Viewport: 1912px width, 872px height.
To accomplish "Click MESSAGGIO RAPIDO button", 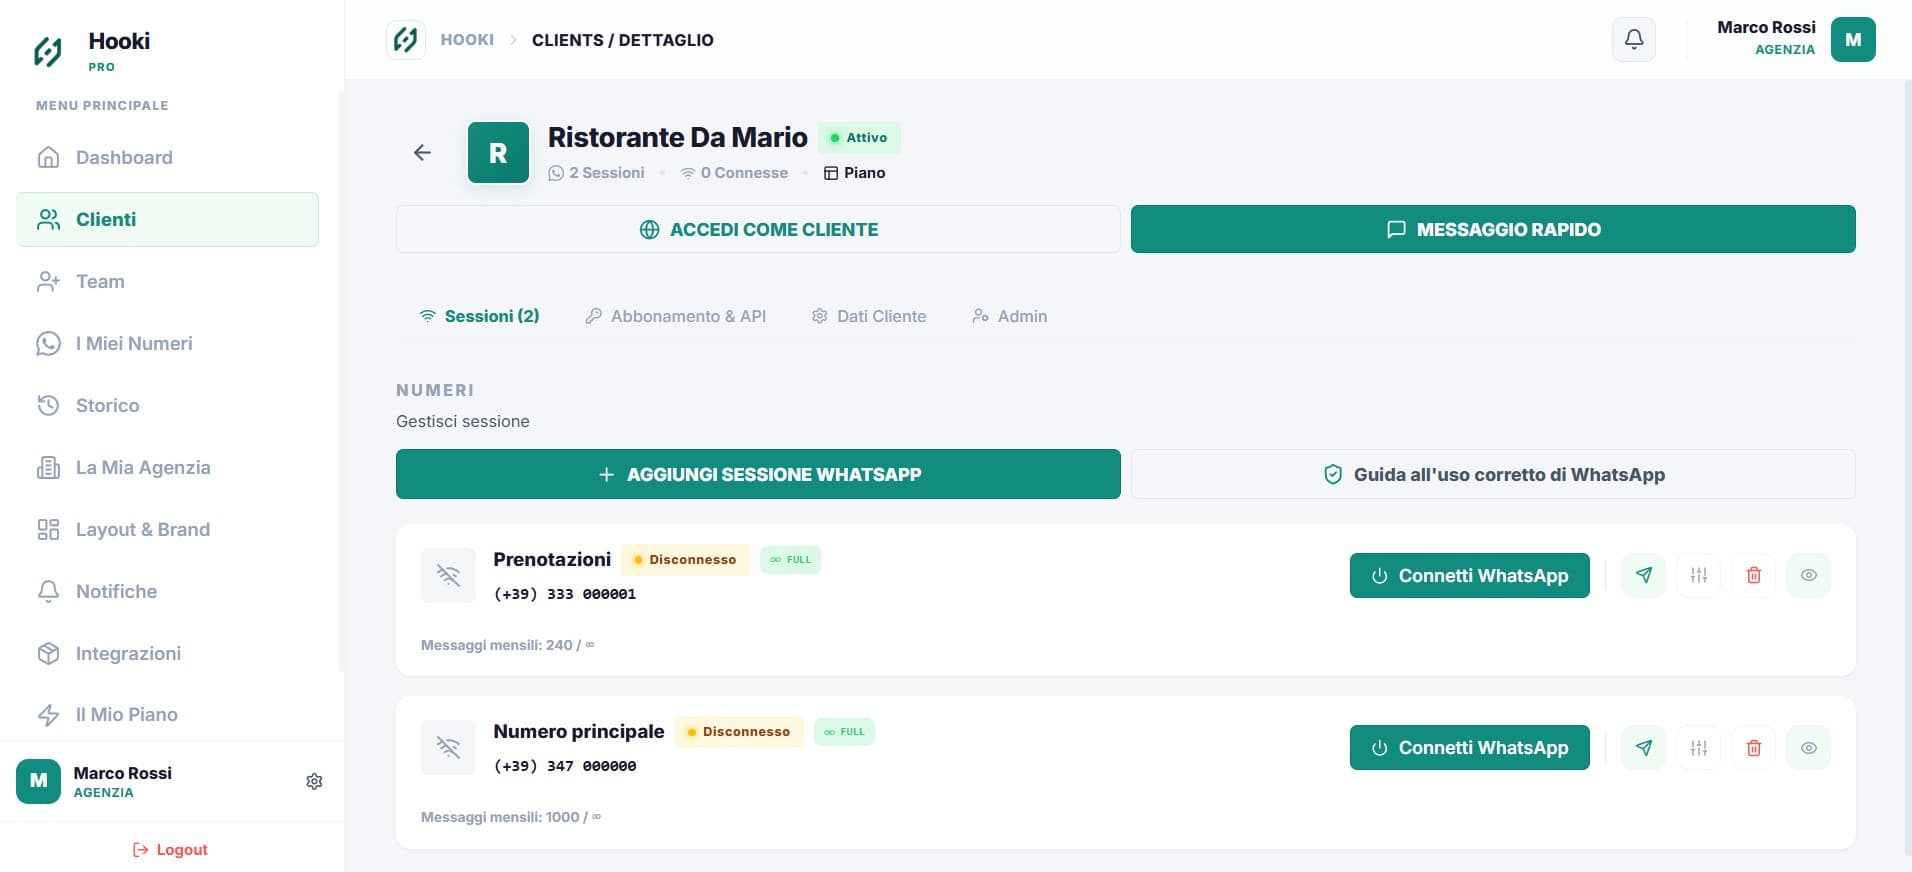I will pyautogui.click(x=1493, y=229).
